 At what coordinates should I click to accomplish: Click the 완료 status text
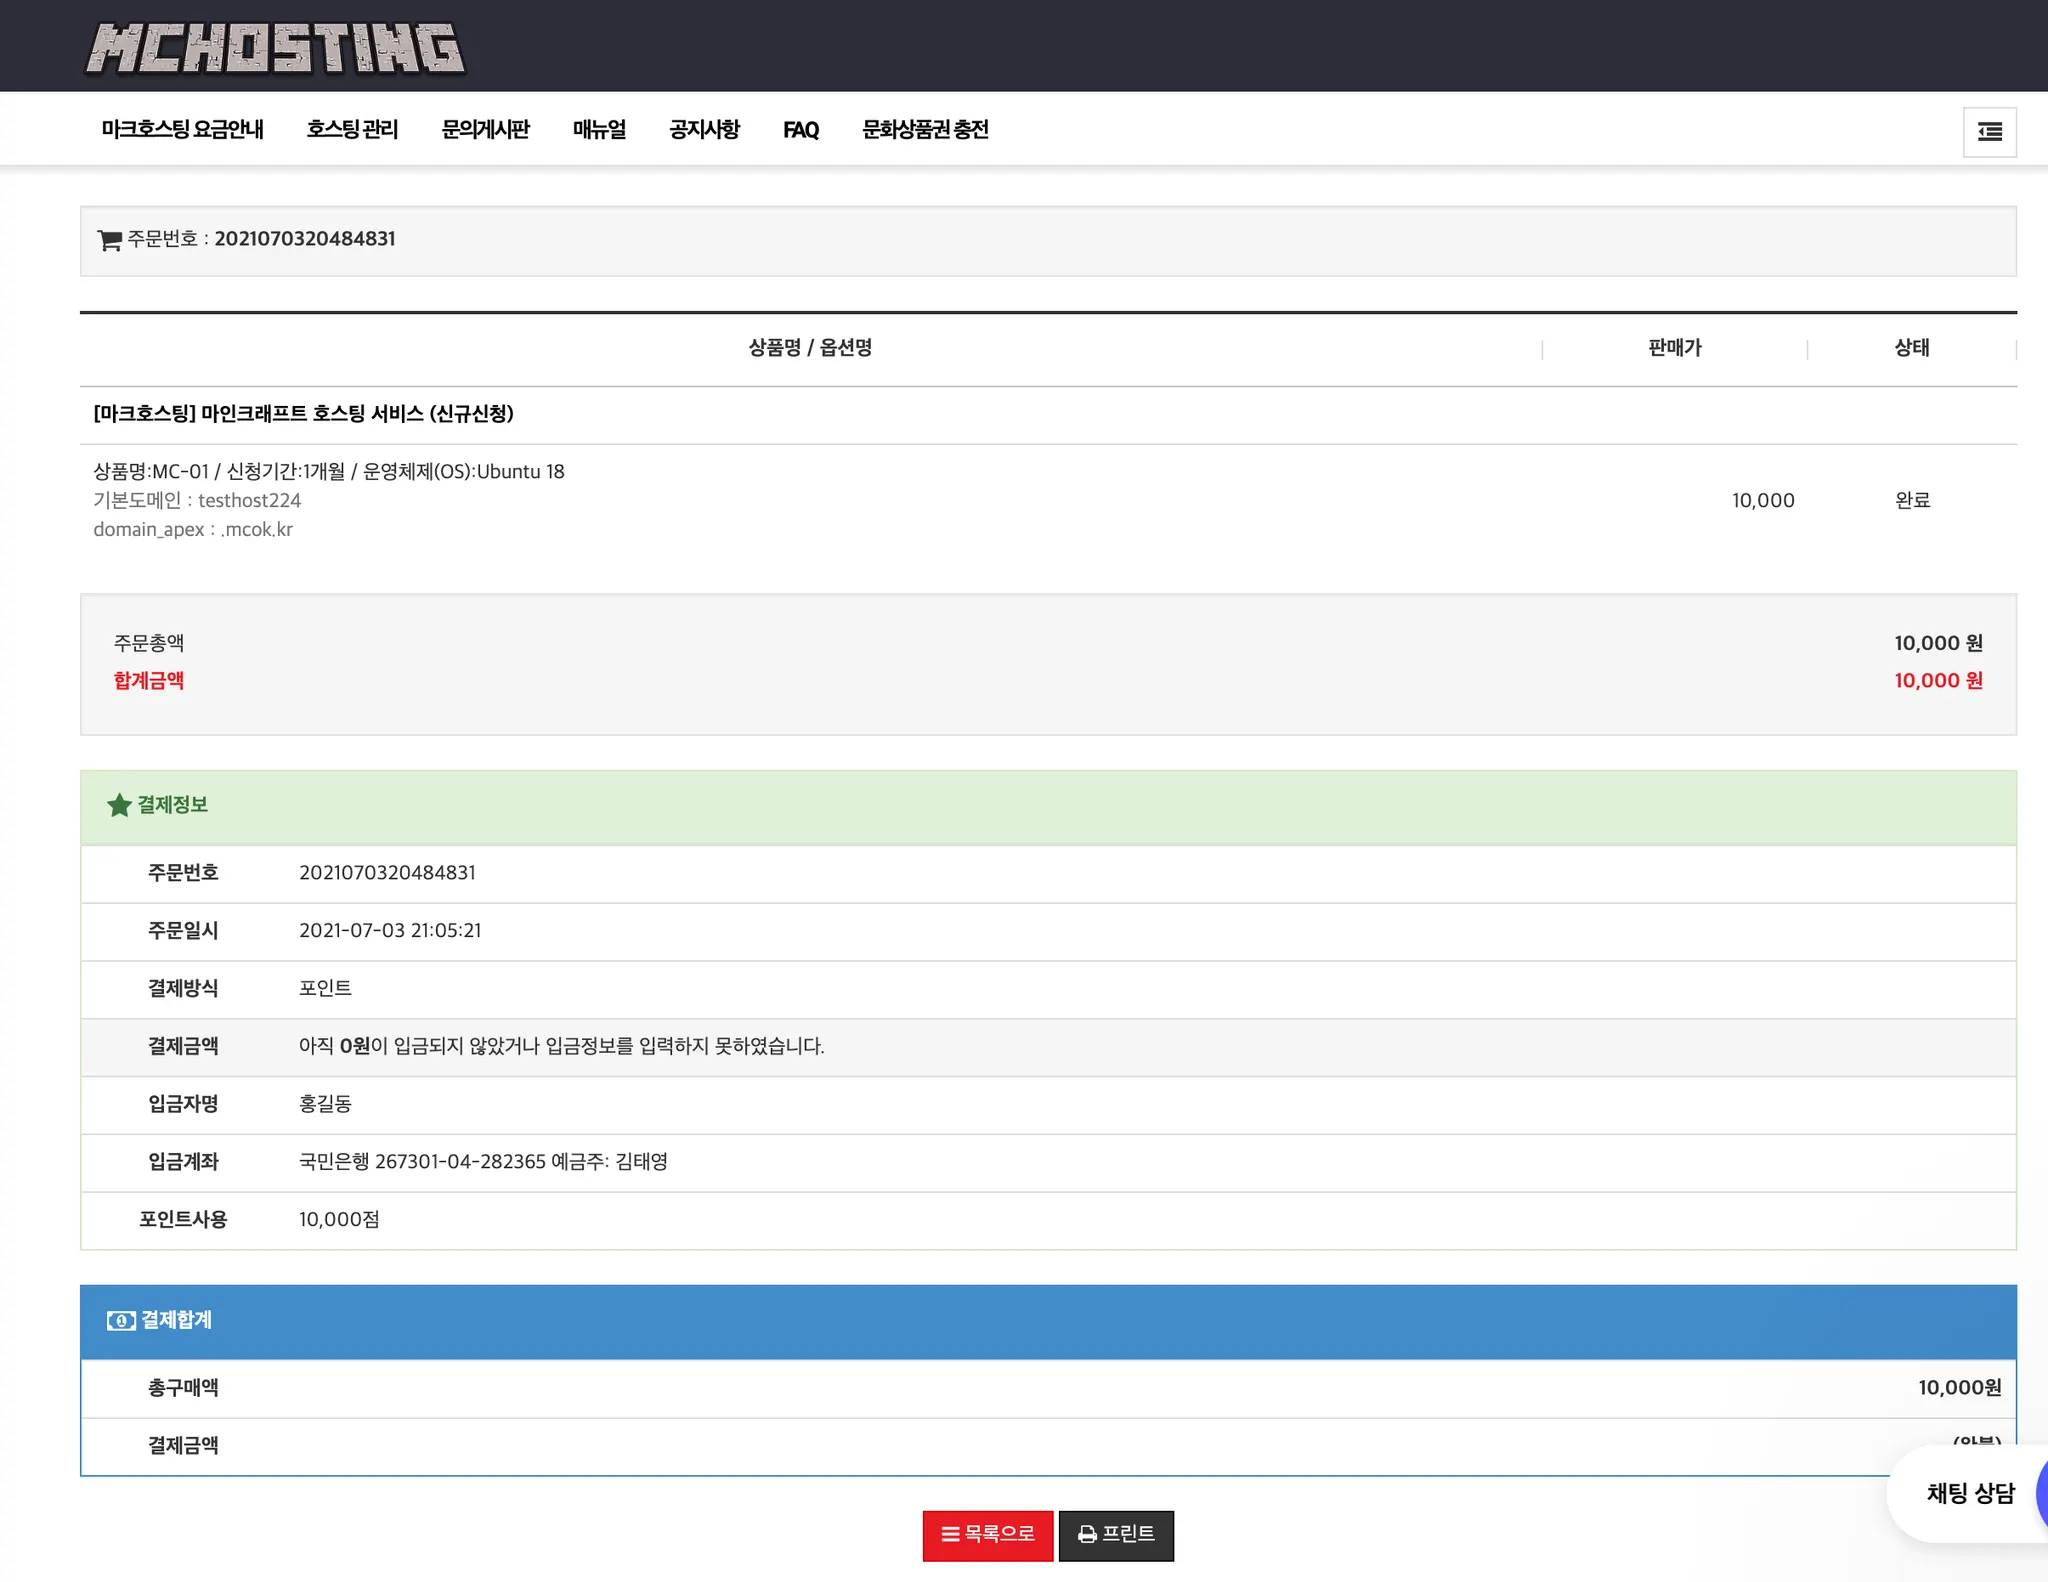(x=1911, y=500)
